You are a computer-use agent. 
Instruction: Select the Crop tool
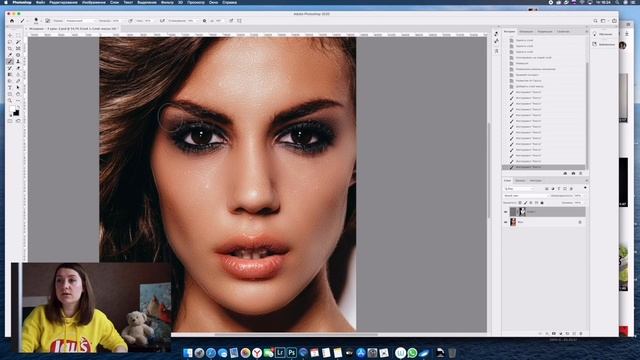(x=10, y=49)
